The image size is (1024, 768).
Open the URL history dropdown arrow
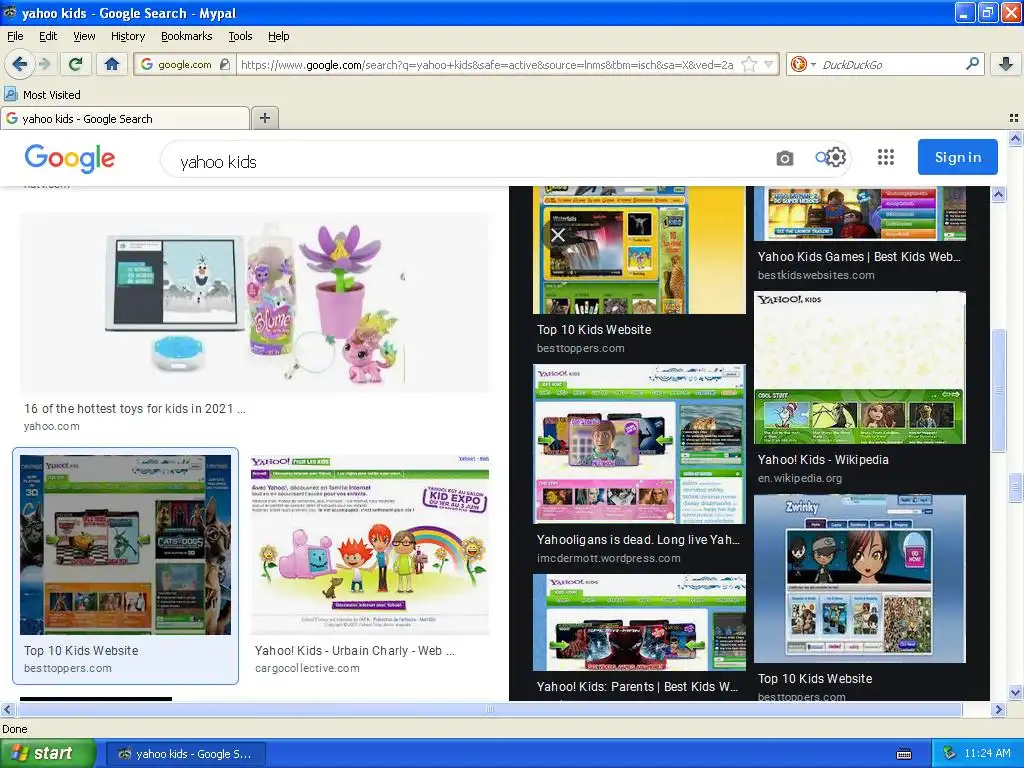(x=769, y=64)
